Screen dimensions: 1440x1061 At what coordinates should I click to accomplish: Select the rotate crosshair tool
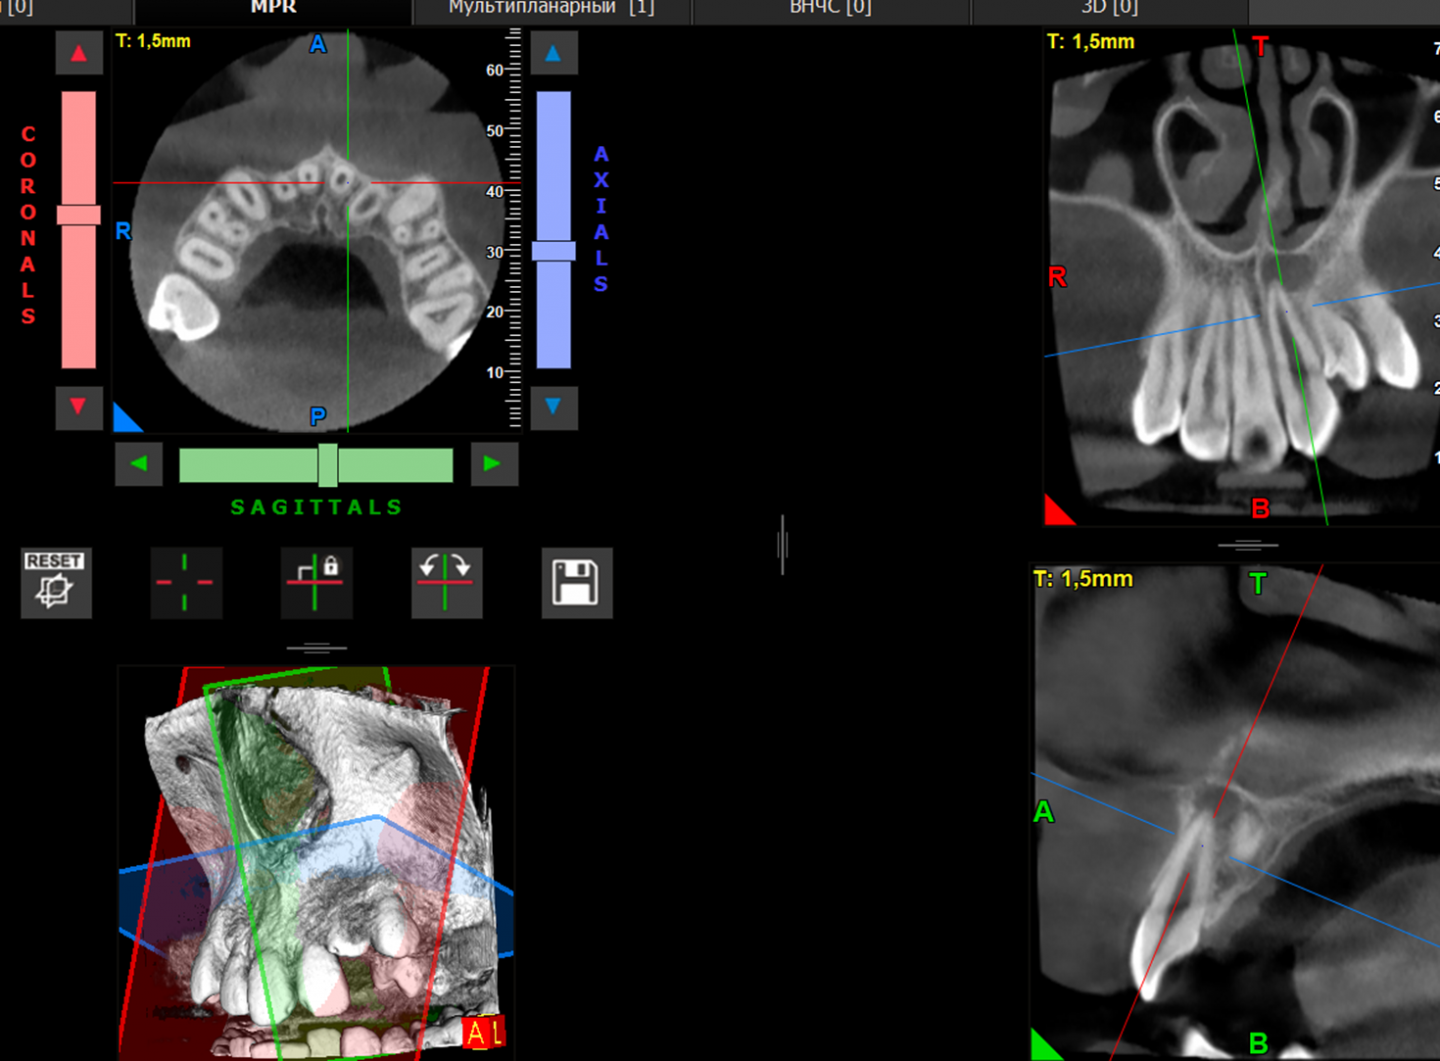(446, 583)
